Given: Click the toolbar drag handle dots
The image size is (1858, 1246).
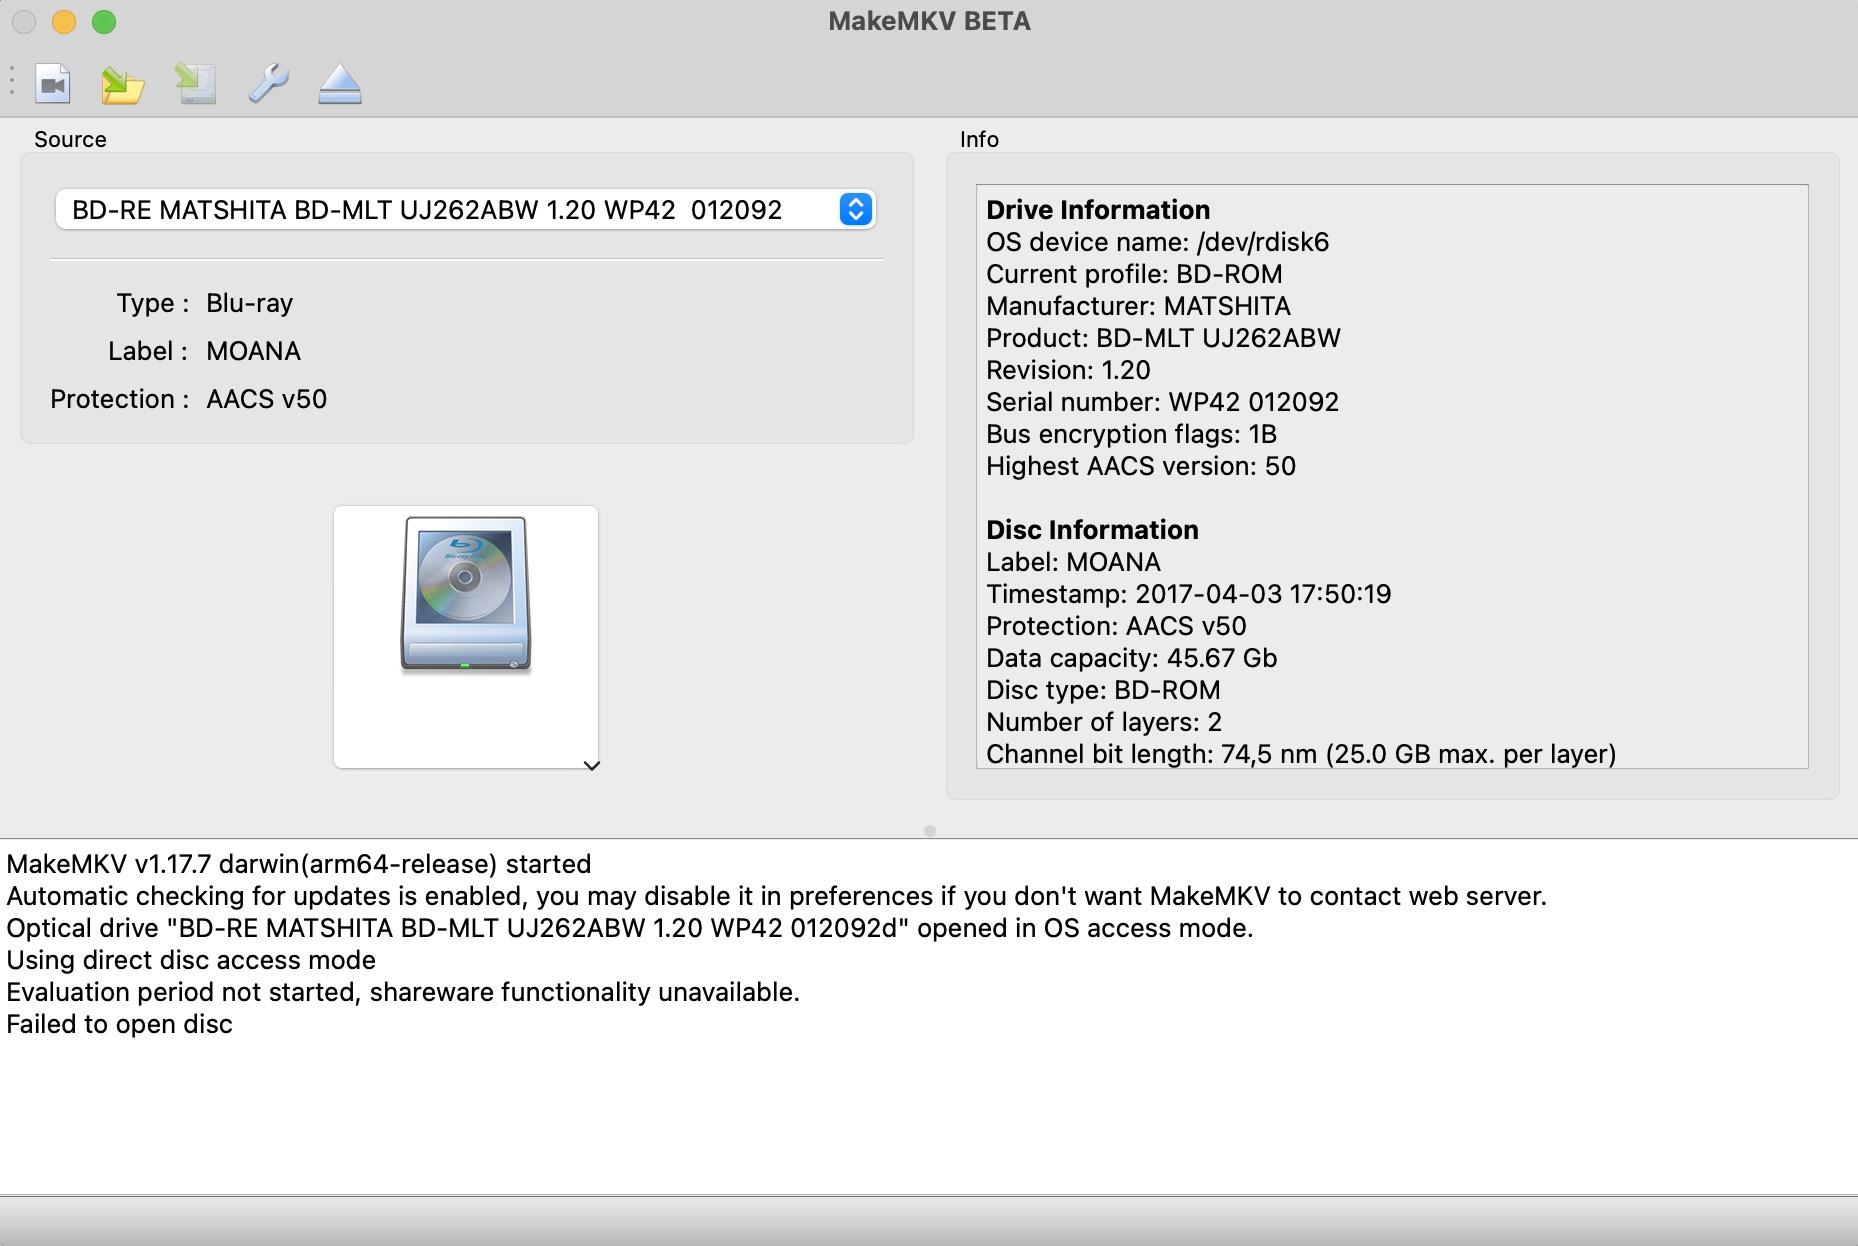Looking at the screenshot, I should (x=11, y=82).
